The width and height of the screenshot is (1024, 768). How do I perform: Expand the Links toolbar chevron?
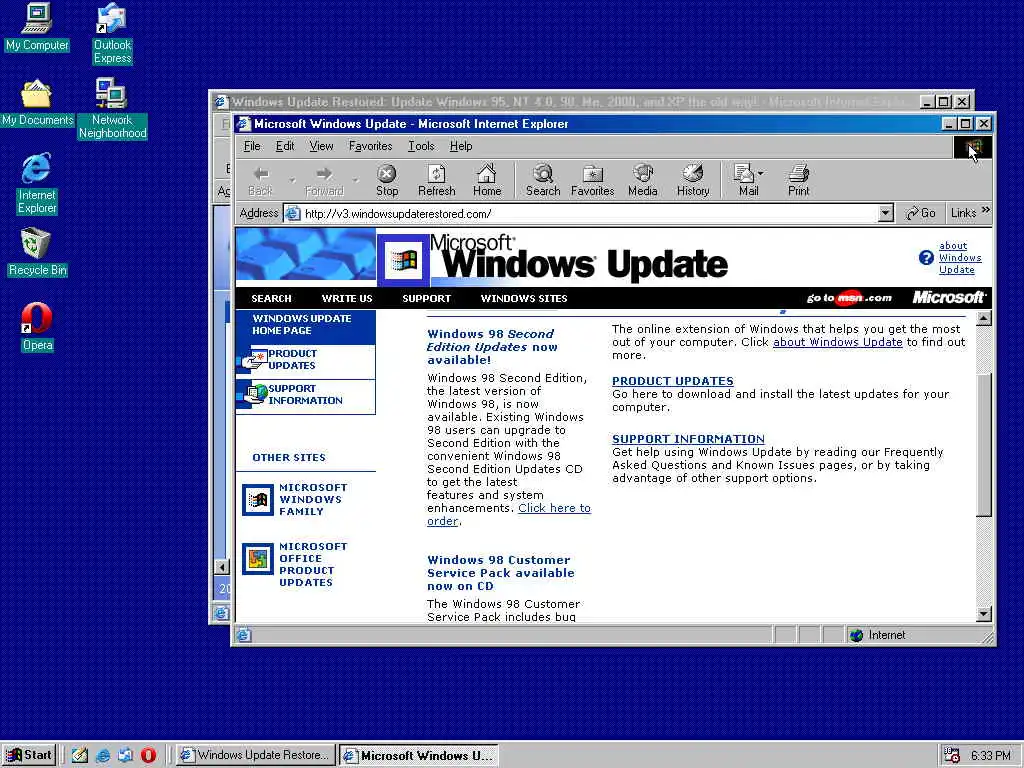(x=985, y=210)
